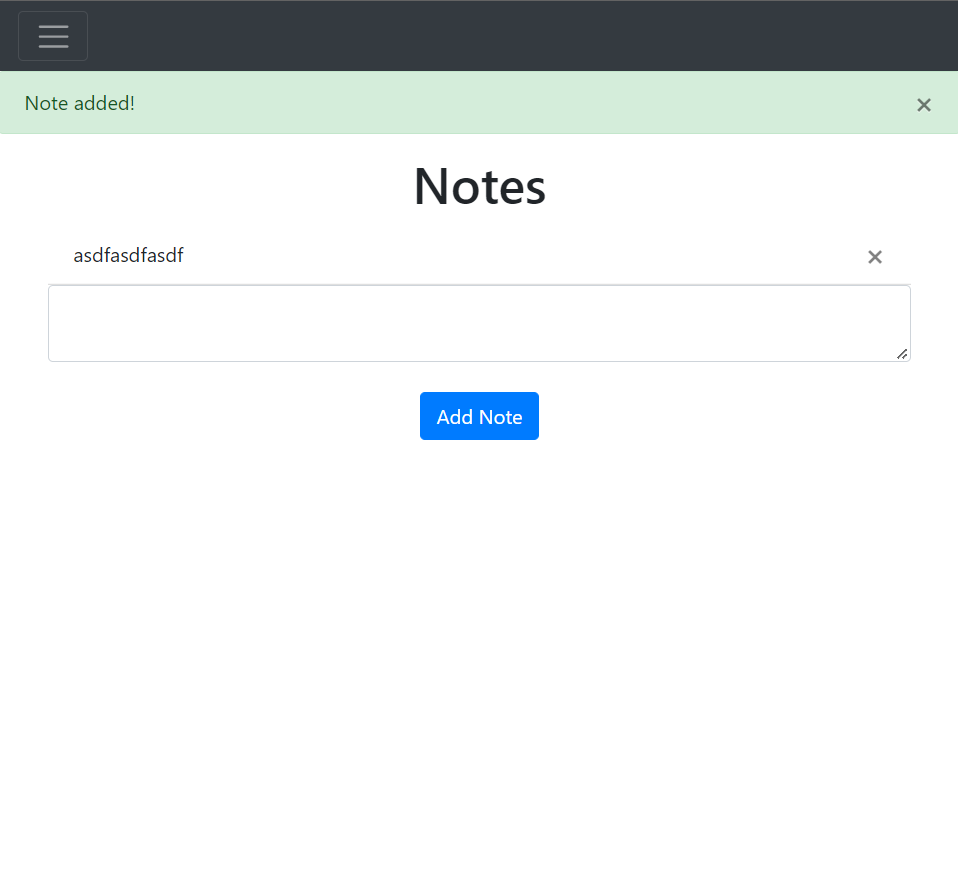Delete the note 'asdfasdfasdf'
The width and height of the screenshot is (958, 880).
[x=874, y=256]
